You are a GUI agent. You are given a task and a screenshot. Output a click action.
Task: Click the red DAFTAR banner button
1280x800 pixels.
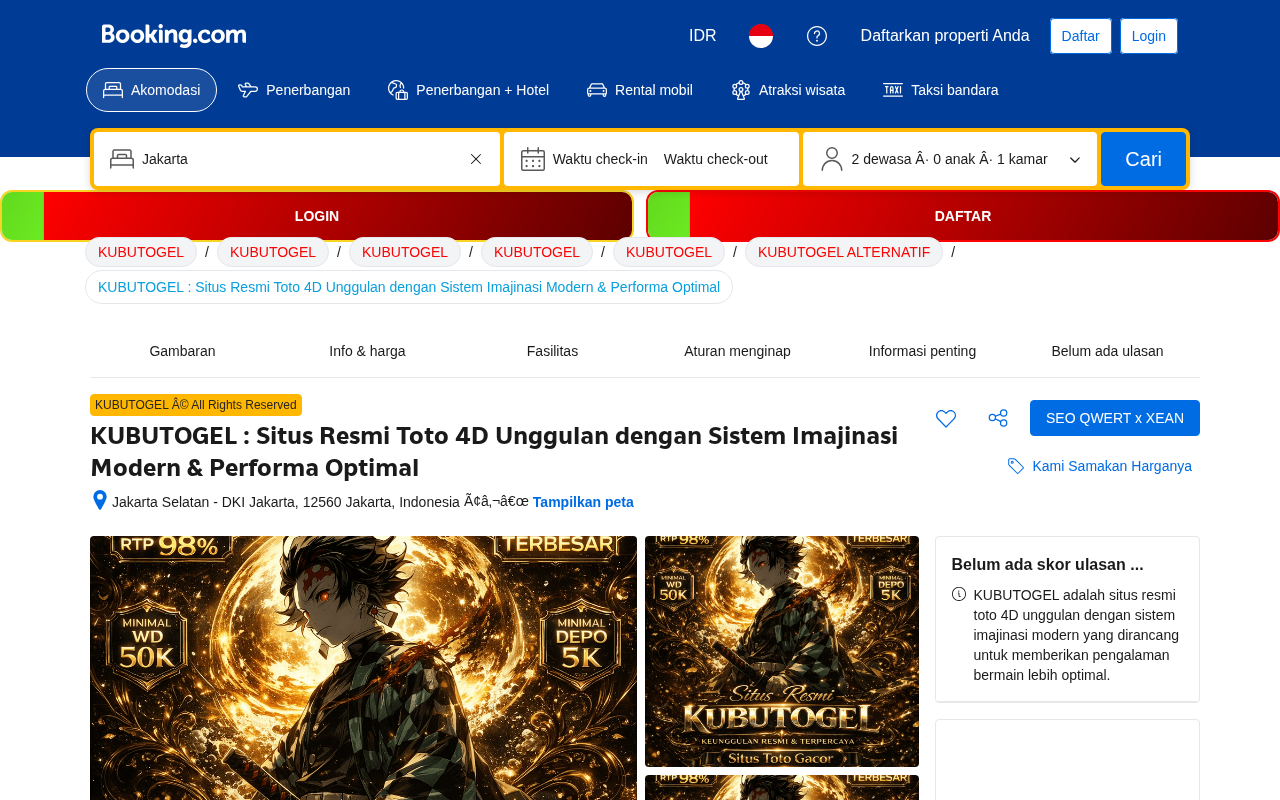tap(963, 216)
